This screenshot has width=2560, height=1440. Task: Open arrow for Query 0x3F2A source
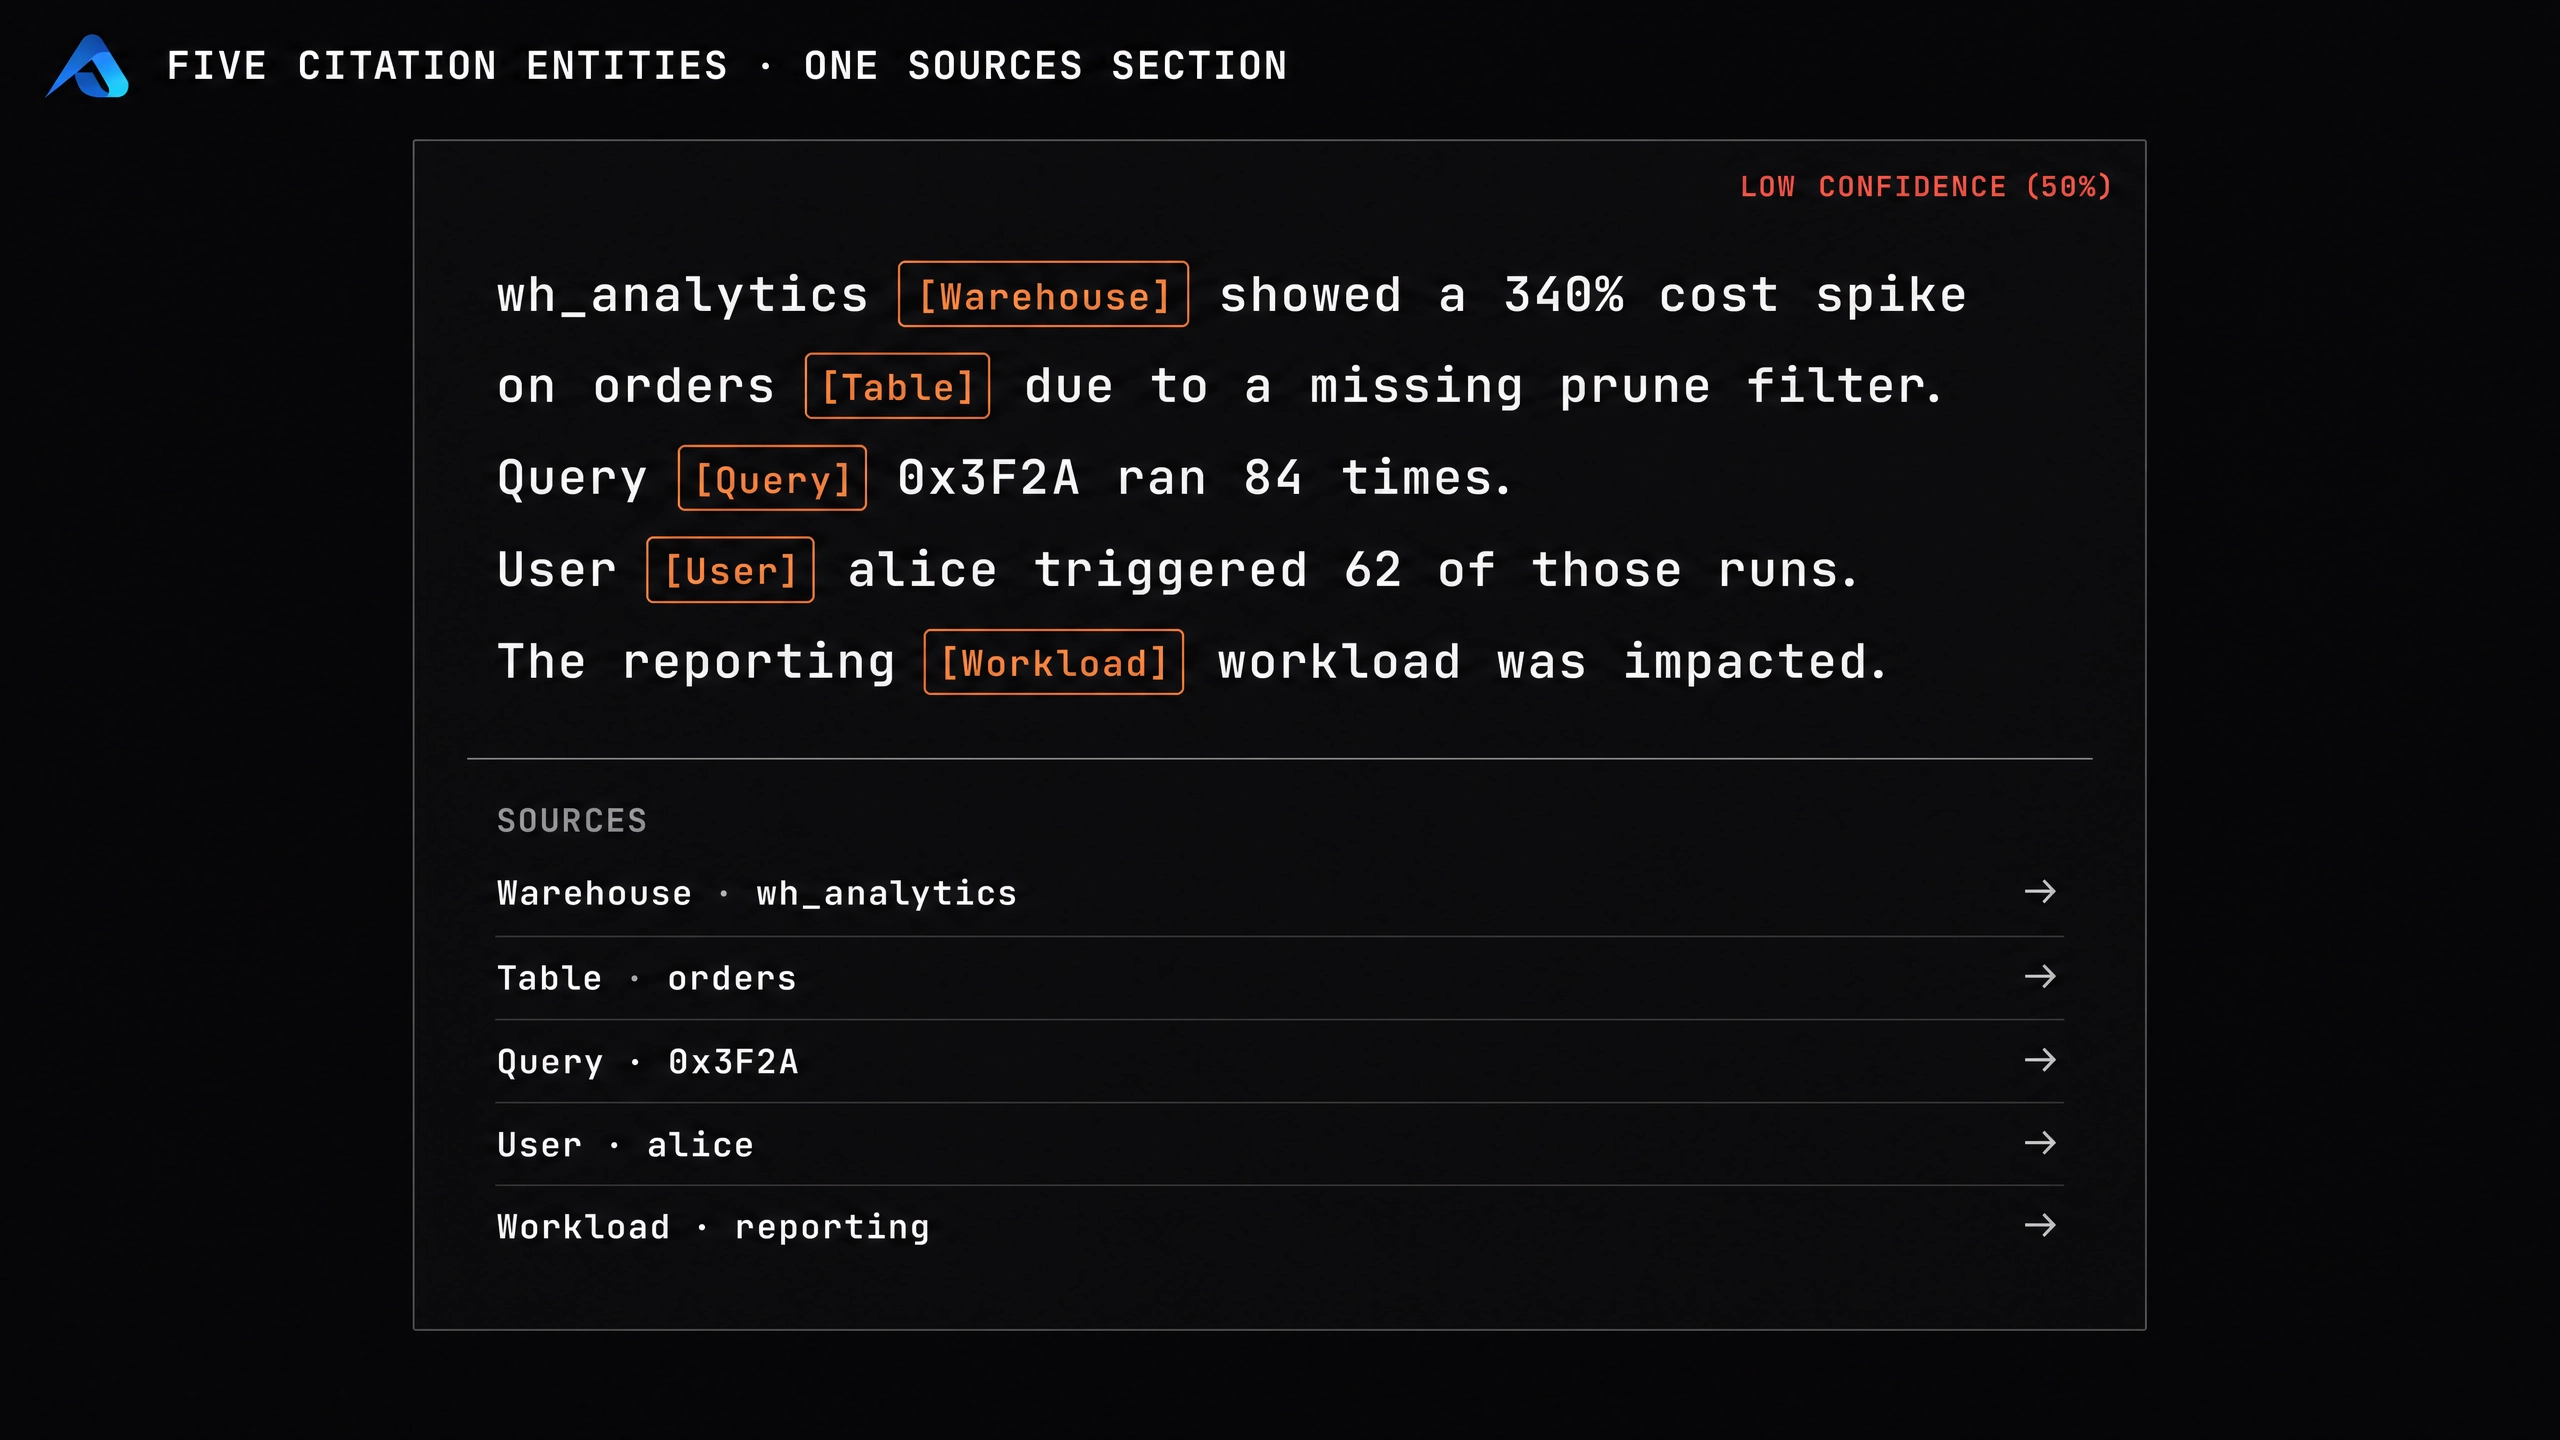pyautogui.click(x=2040, y=1059)
